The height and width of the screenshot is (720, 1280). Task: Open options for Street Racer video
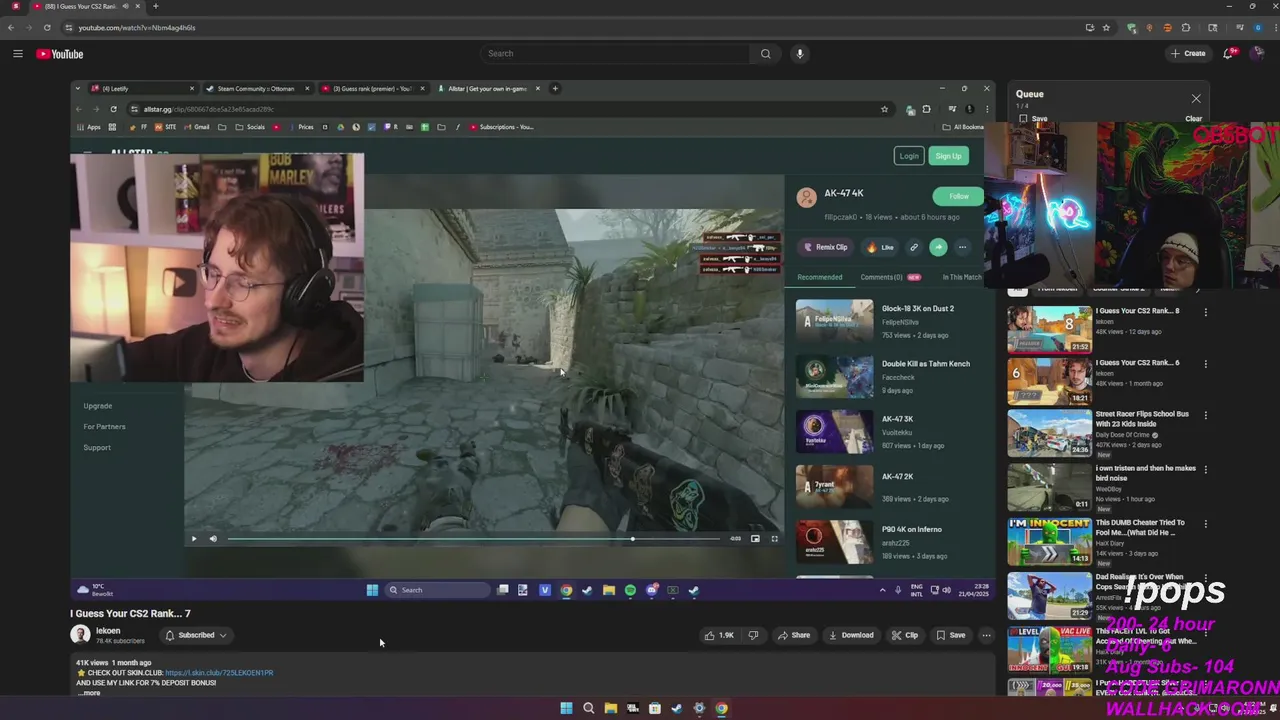(x=1205, y=415)
